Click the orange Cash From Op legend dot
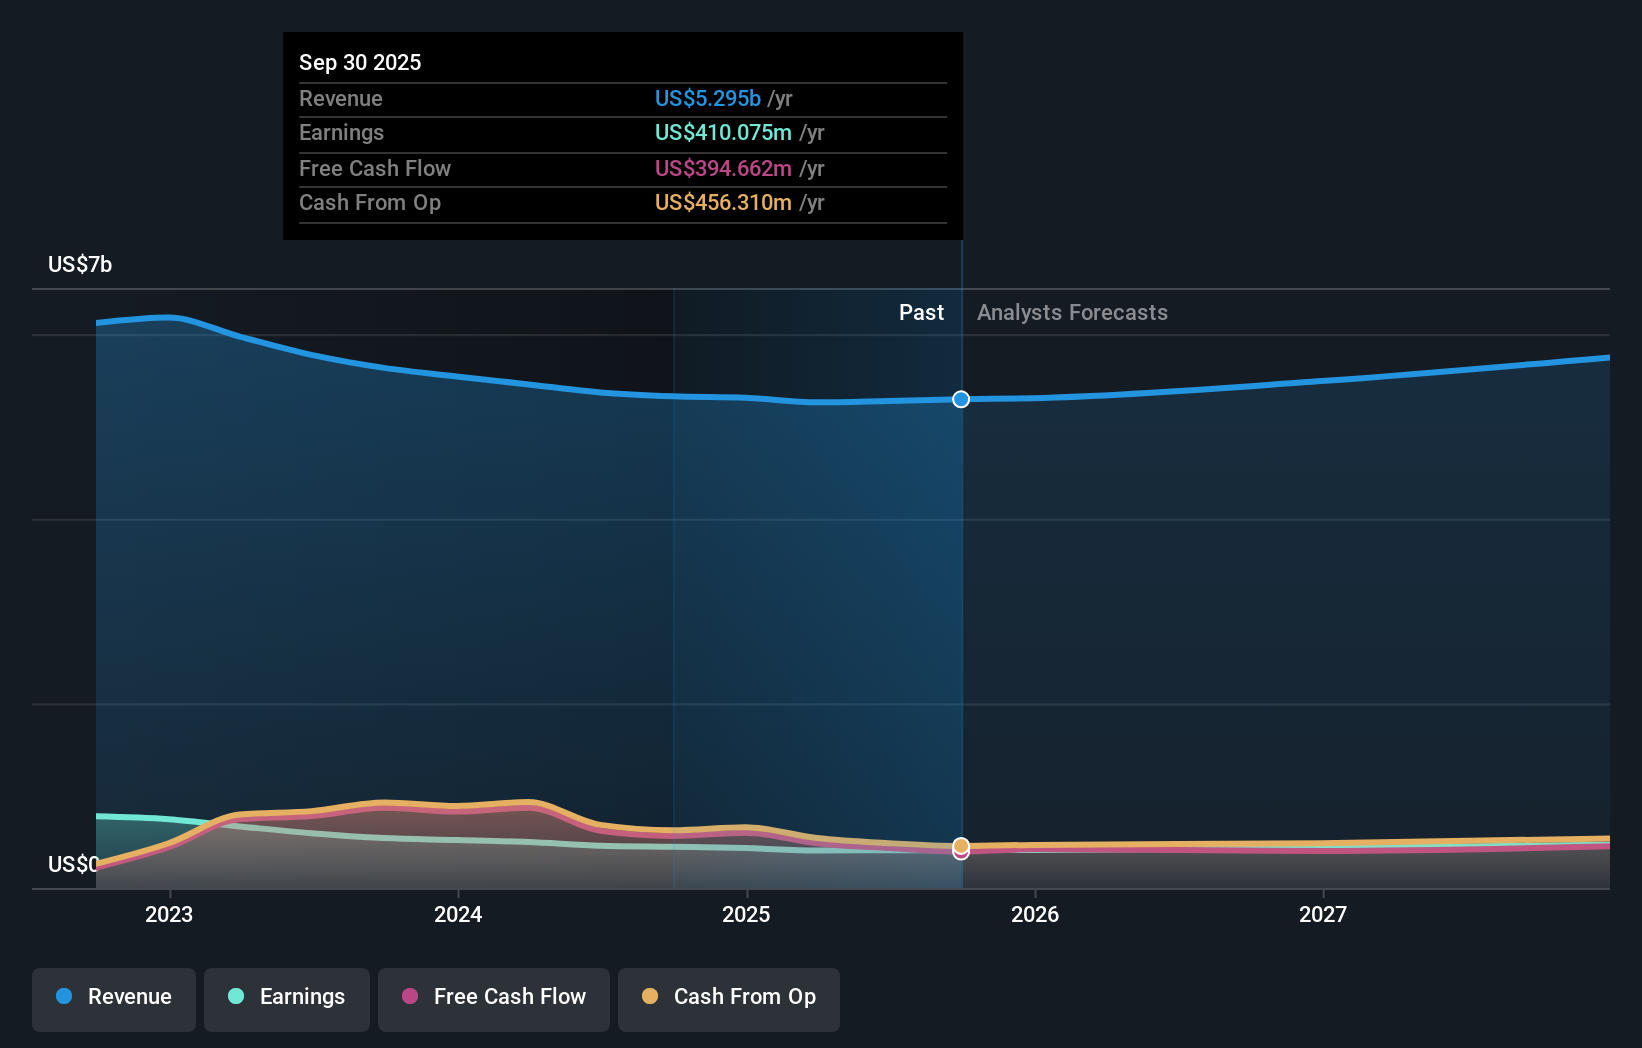This screenshot has height=1048, width=1642. 650,996
